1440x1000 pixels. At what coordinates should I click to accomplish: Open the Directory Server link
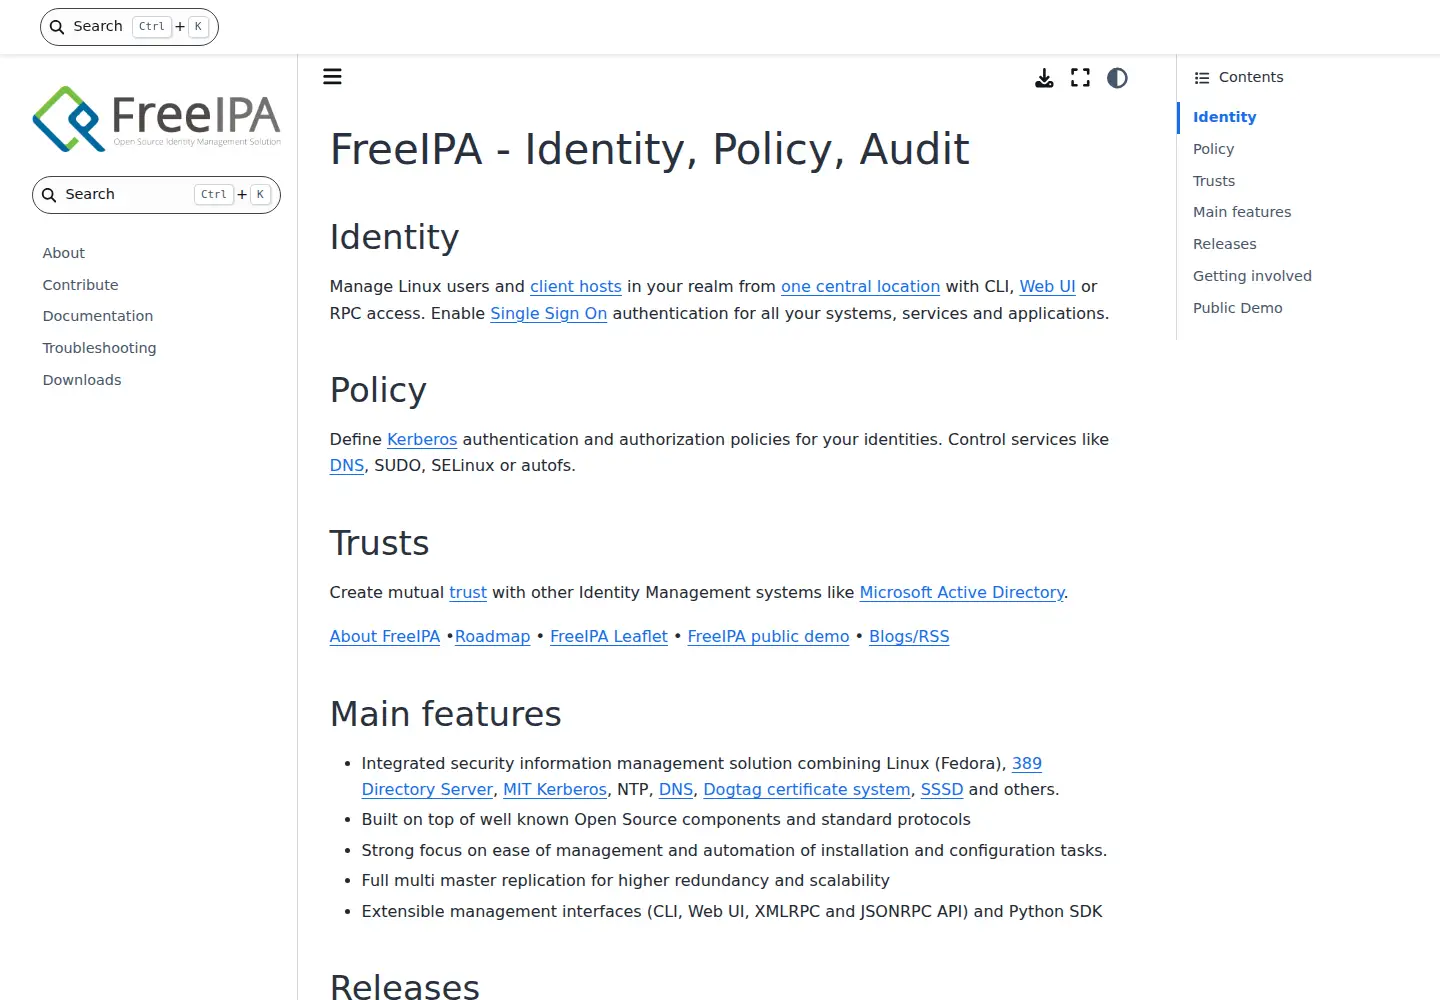(x=427, y=790)
